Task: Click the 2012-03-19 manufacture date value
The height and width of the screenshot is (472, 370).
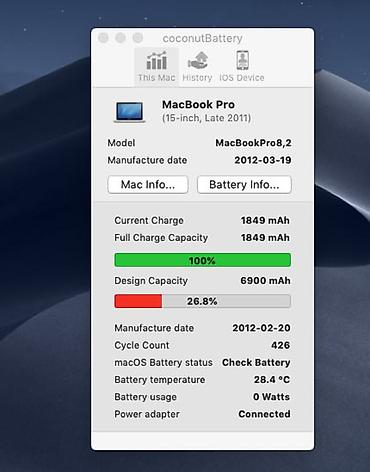Action: 263,160
